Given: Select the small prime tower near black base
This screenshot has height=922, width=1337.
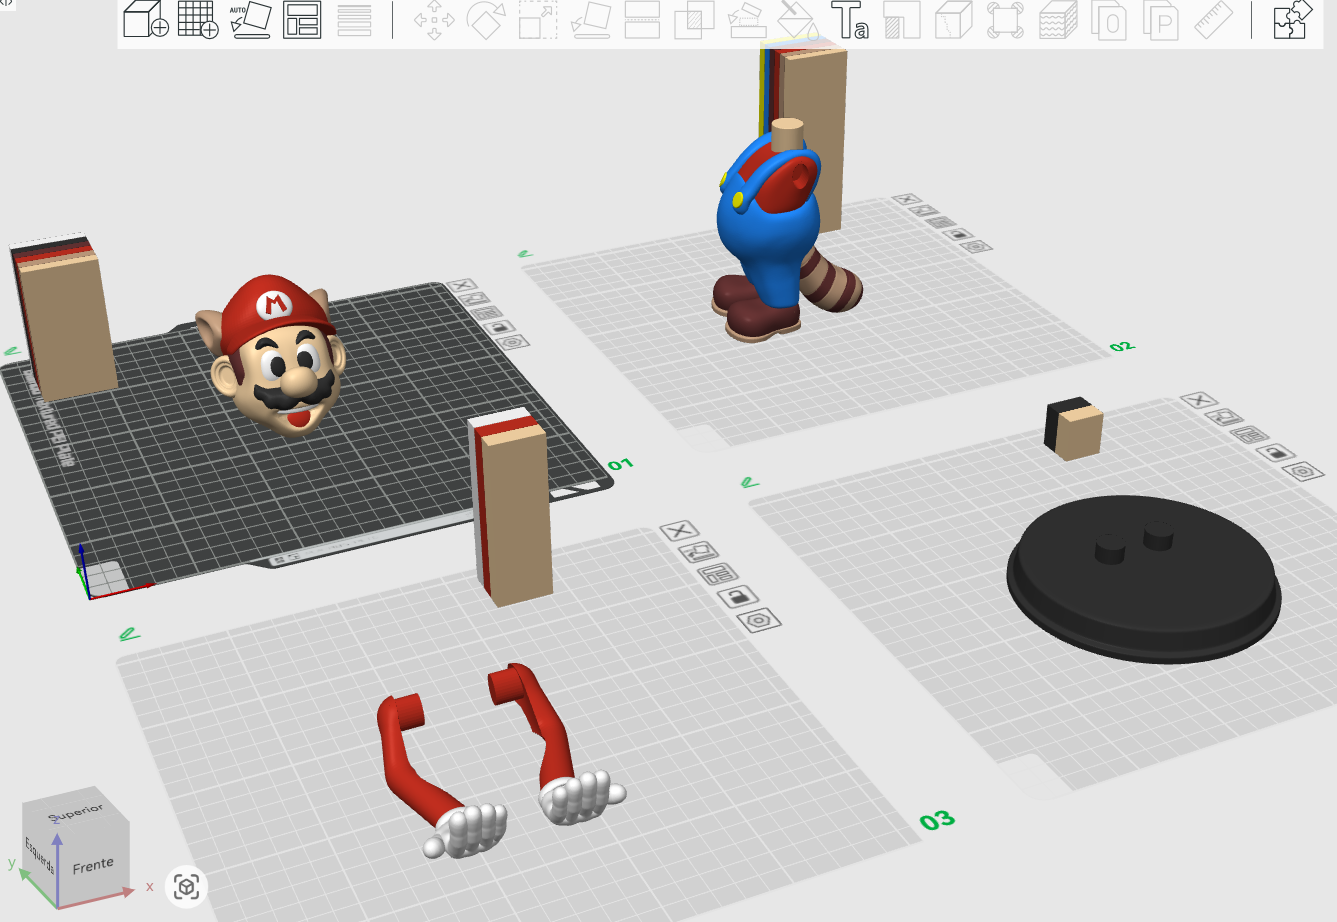Looking at the screenshot, I should 1074,429.
